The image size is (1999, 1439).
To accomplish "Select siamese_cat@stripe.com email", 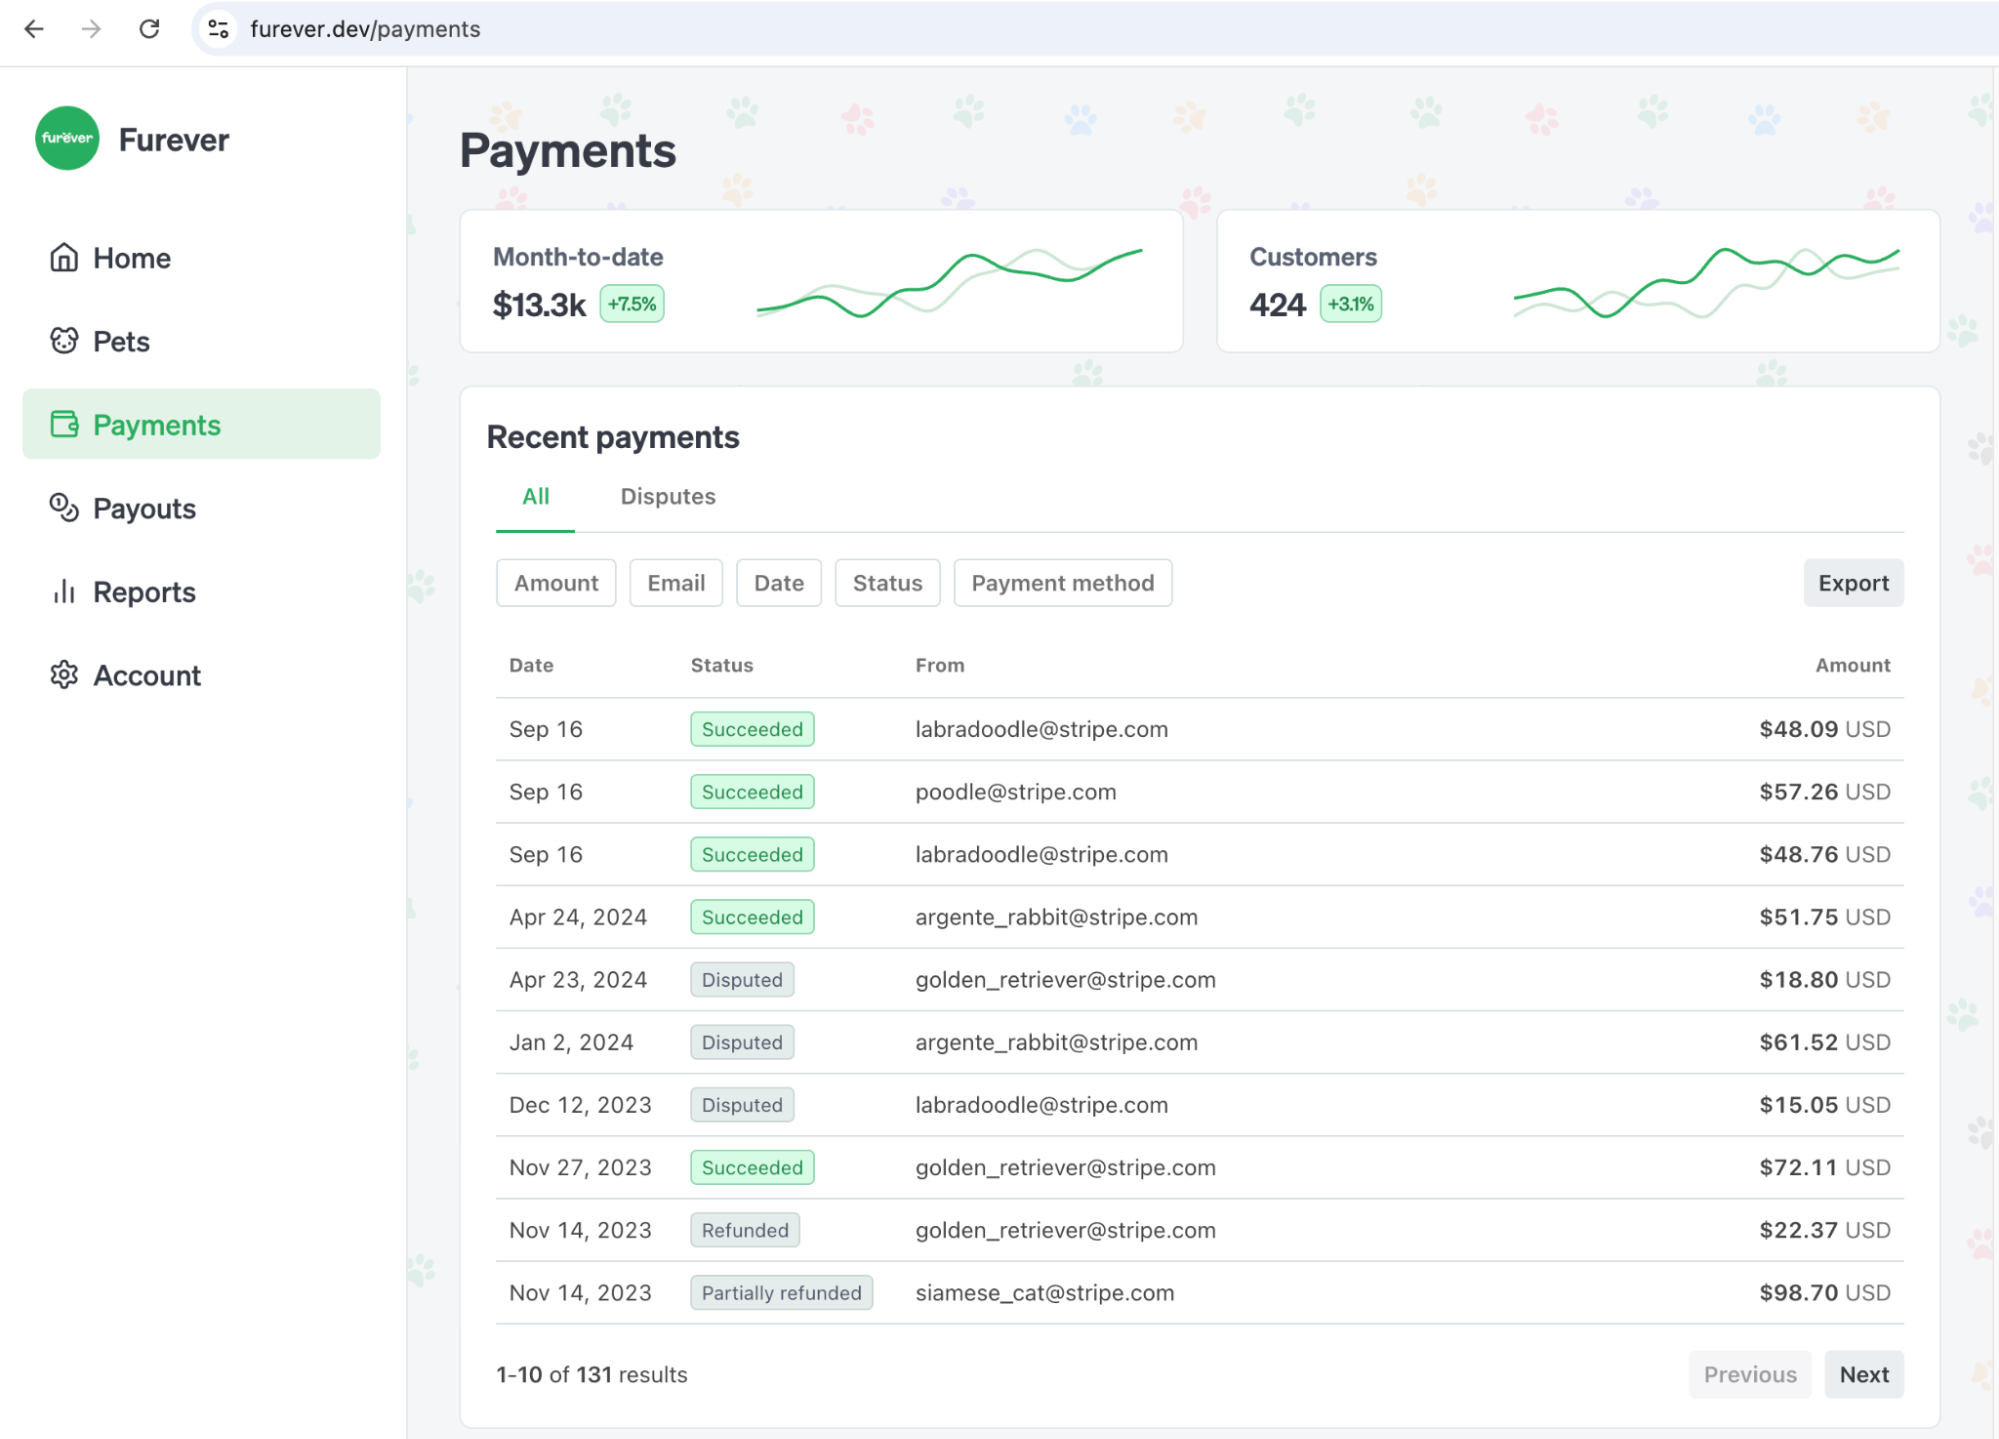I will click(x=1045, y=1293).
